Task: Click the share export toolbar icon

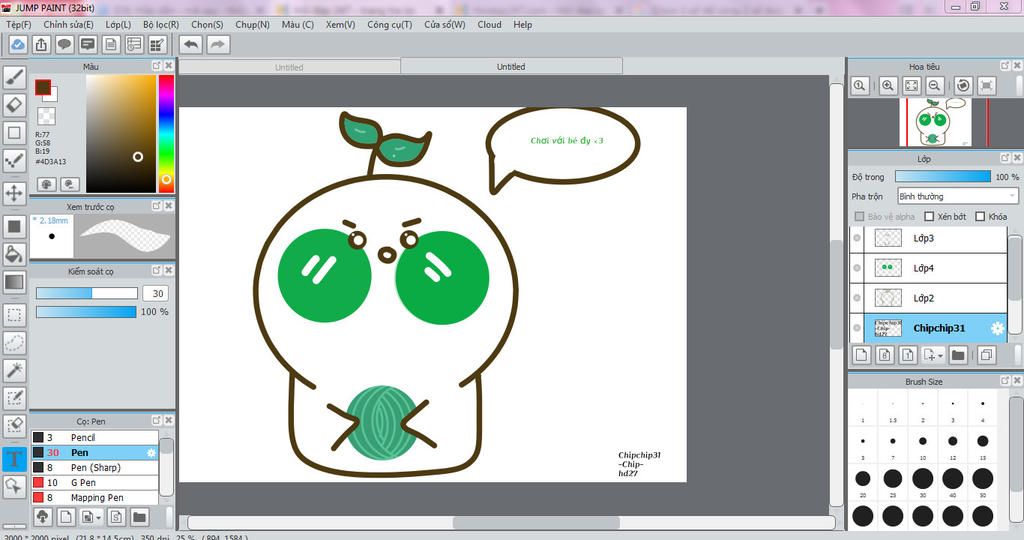Action: pyautogui.click(x=41, y=44)
